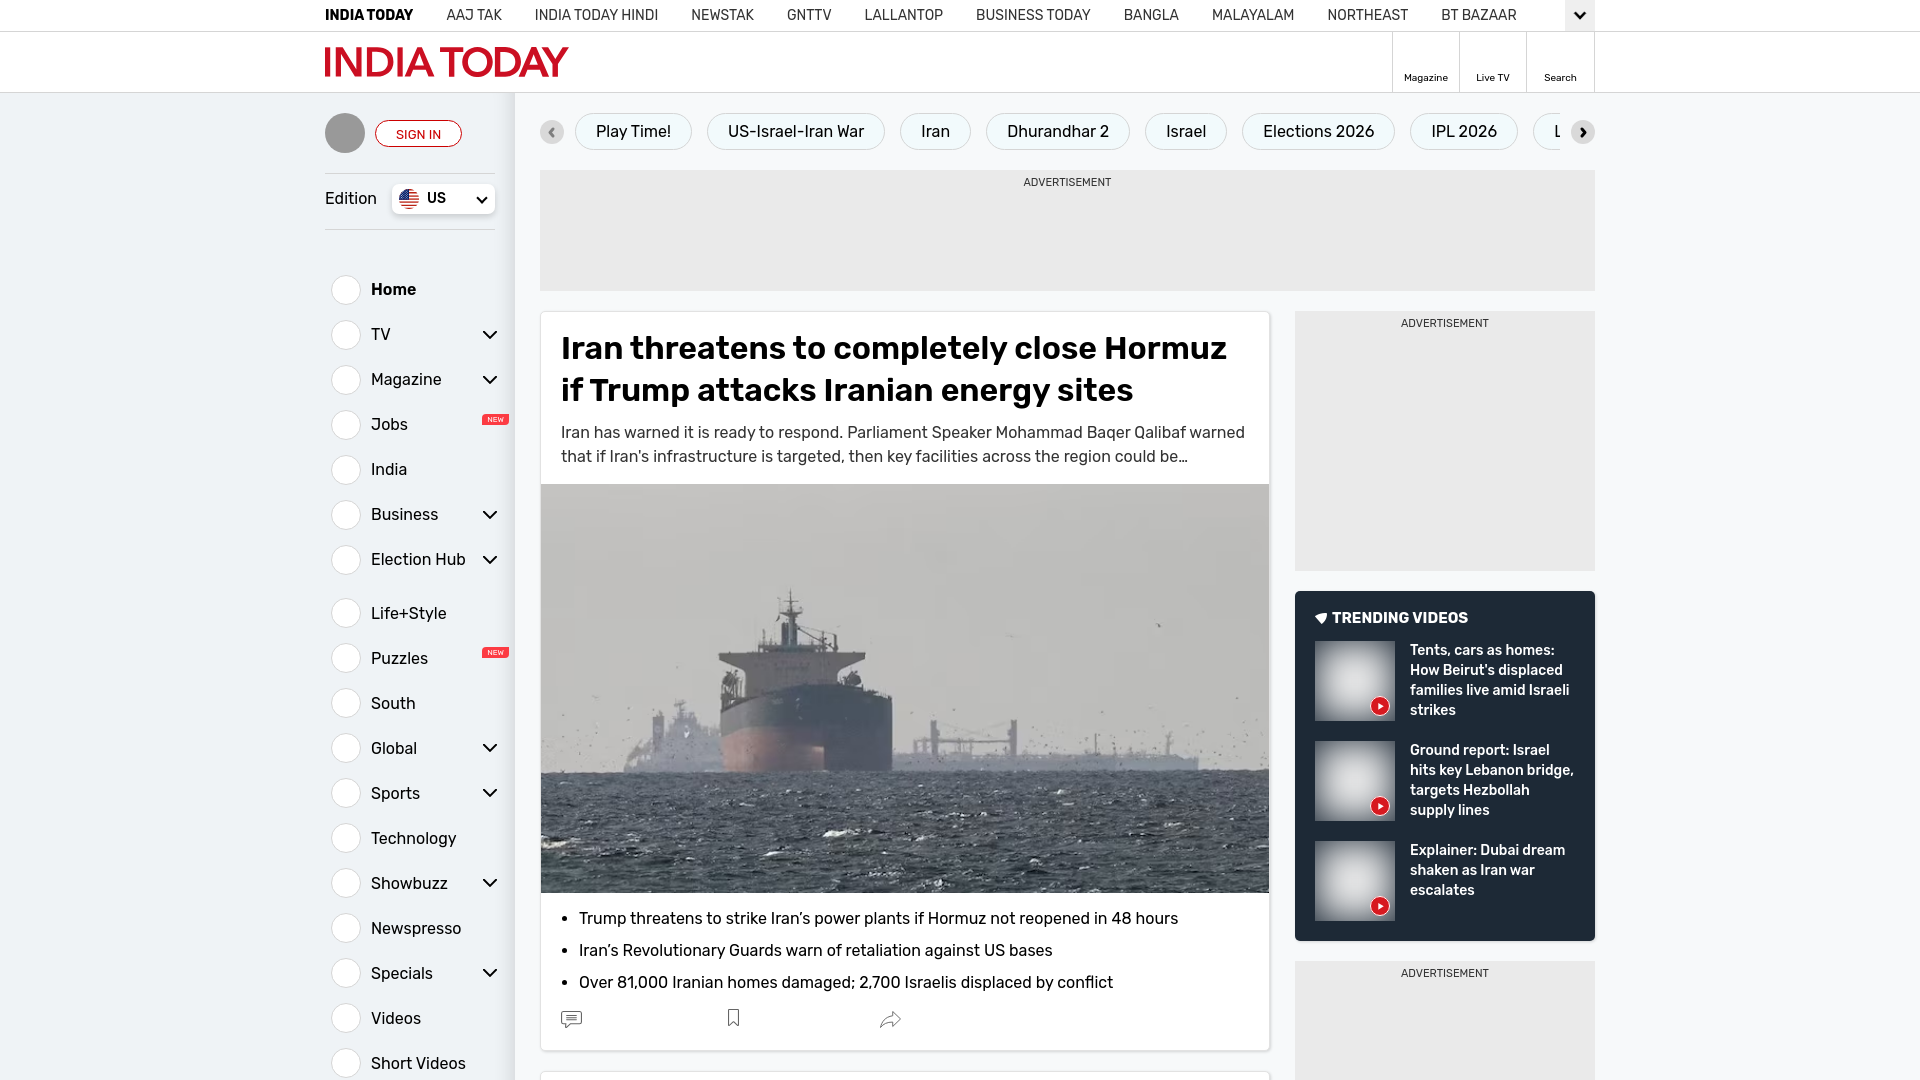Open the Technology sidebar item
The image size is (1920, 1080).
coord(413,838)
